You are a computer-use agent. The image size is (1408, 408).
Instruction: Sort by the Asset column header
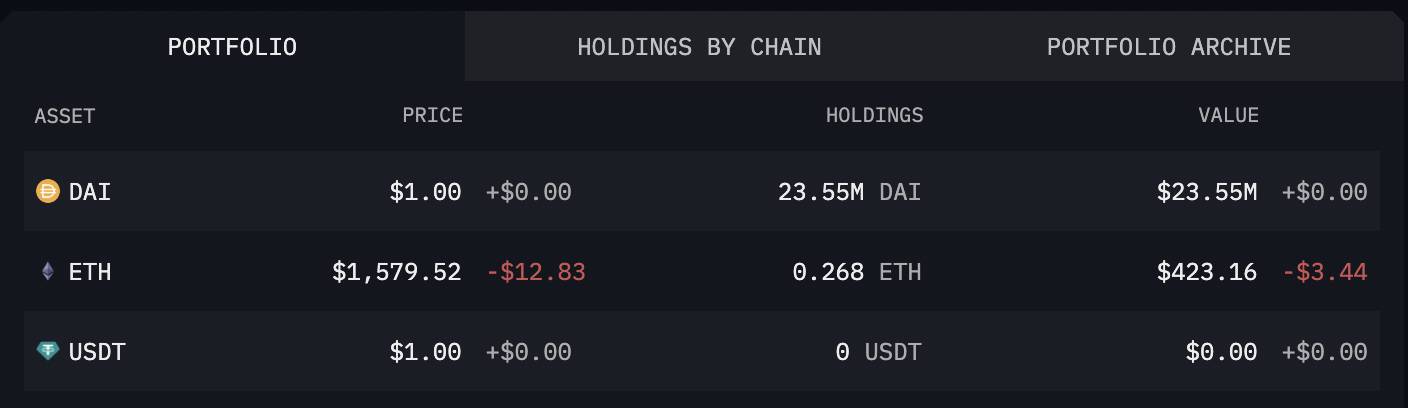point(65,116)
